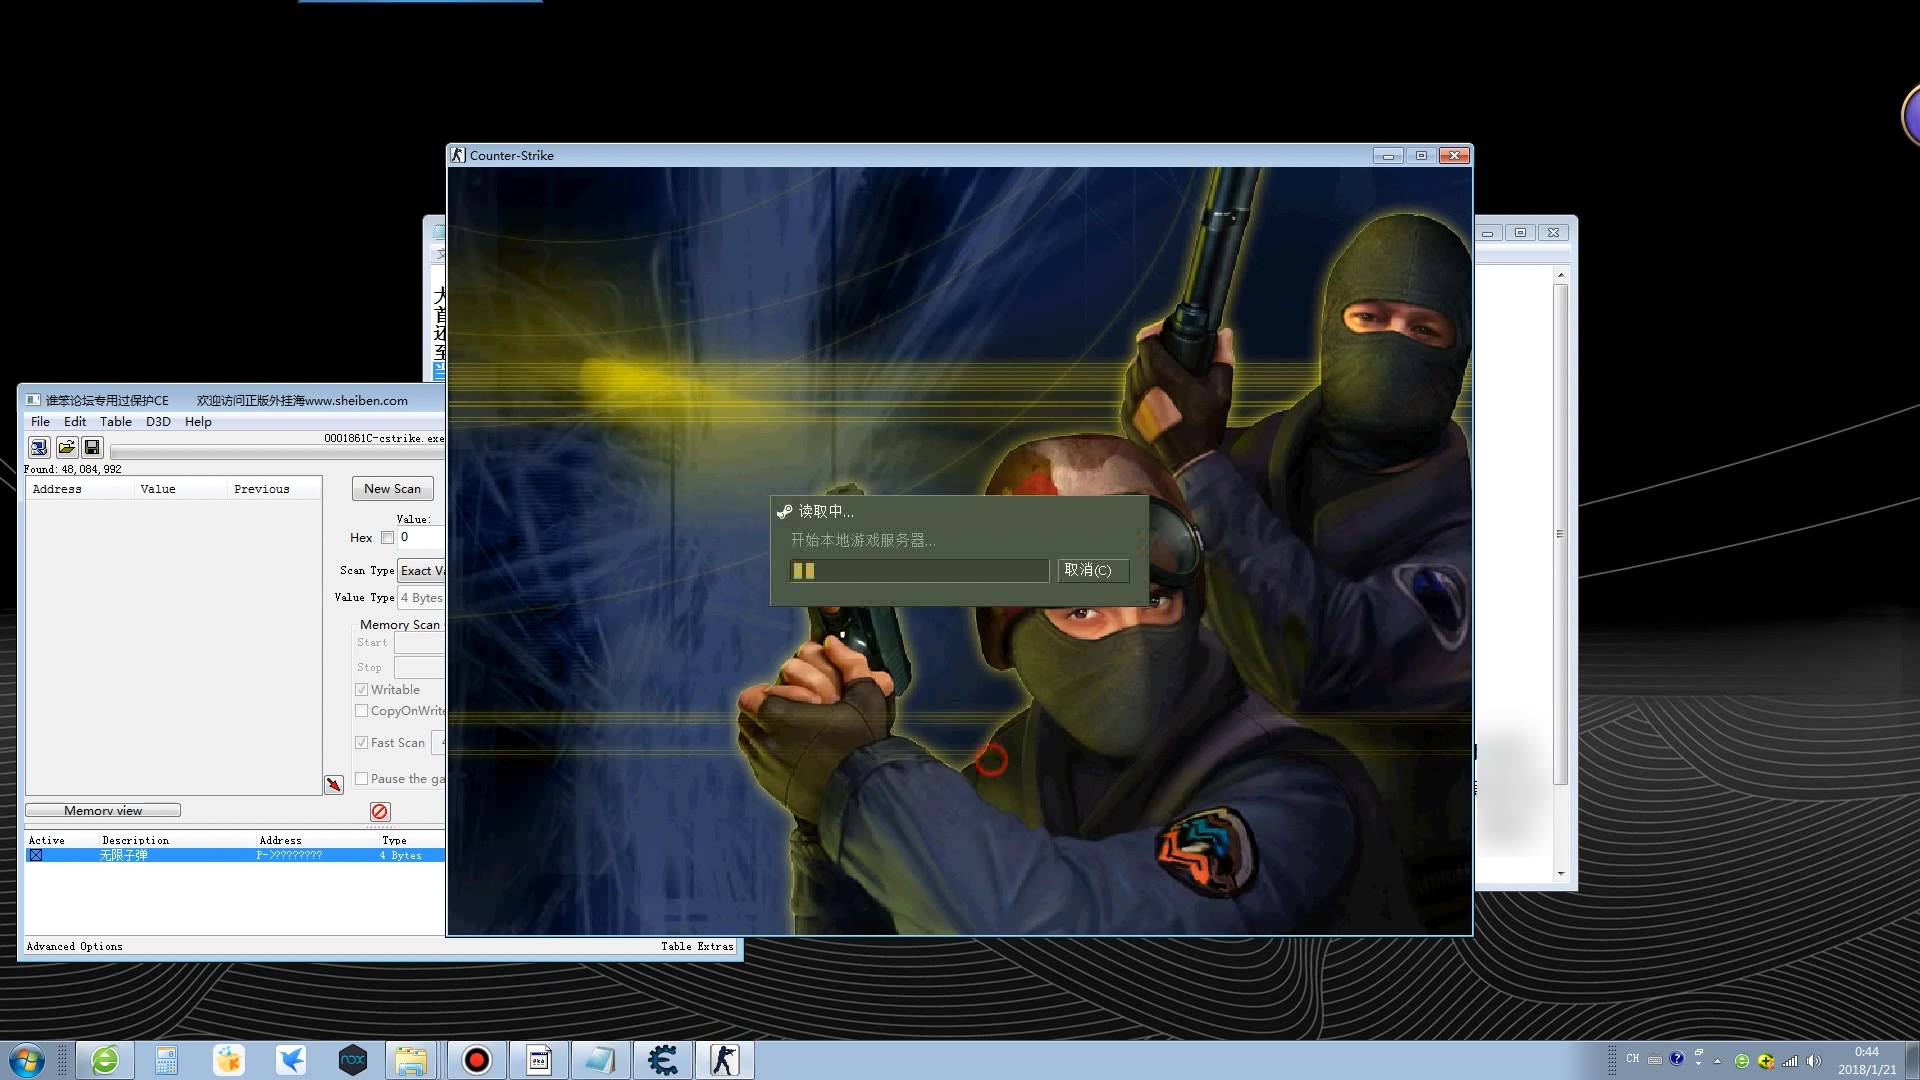This screenshot has width=1920, height=1080.
Task: Switch to the Counter-Strike taskbar icon
Action: click(x=725, y=1060)
